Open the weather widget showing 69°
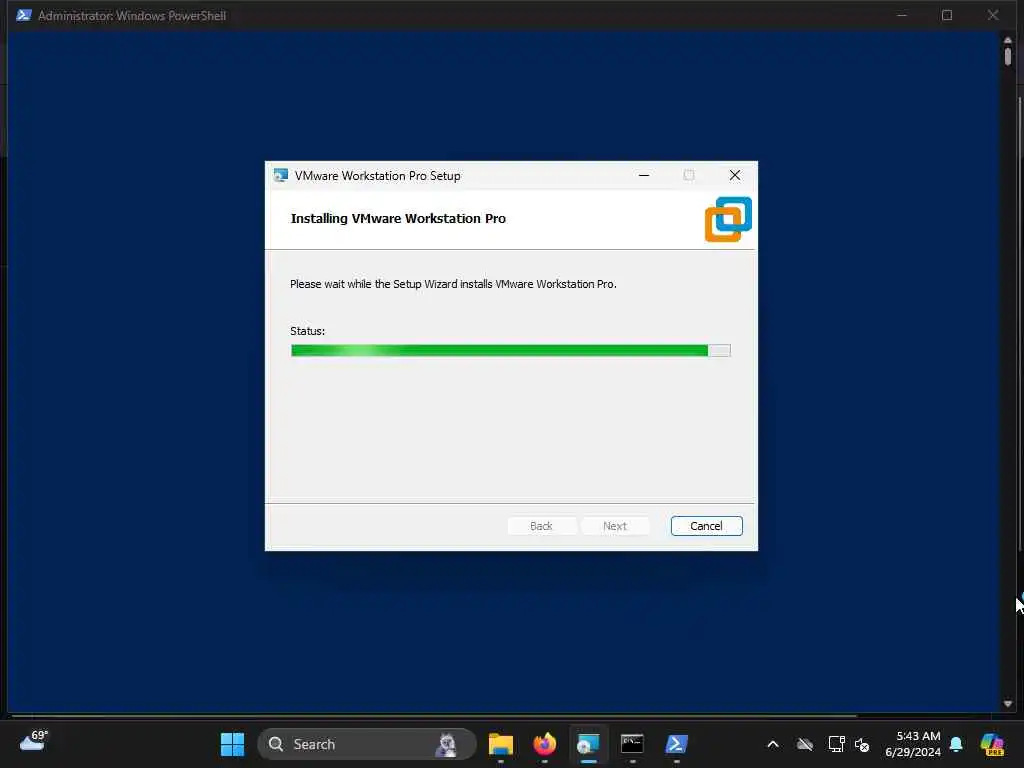The width and height of the screenshot is (1024, 768). (x=34, y=741)
